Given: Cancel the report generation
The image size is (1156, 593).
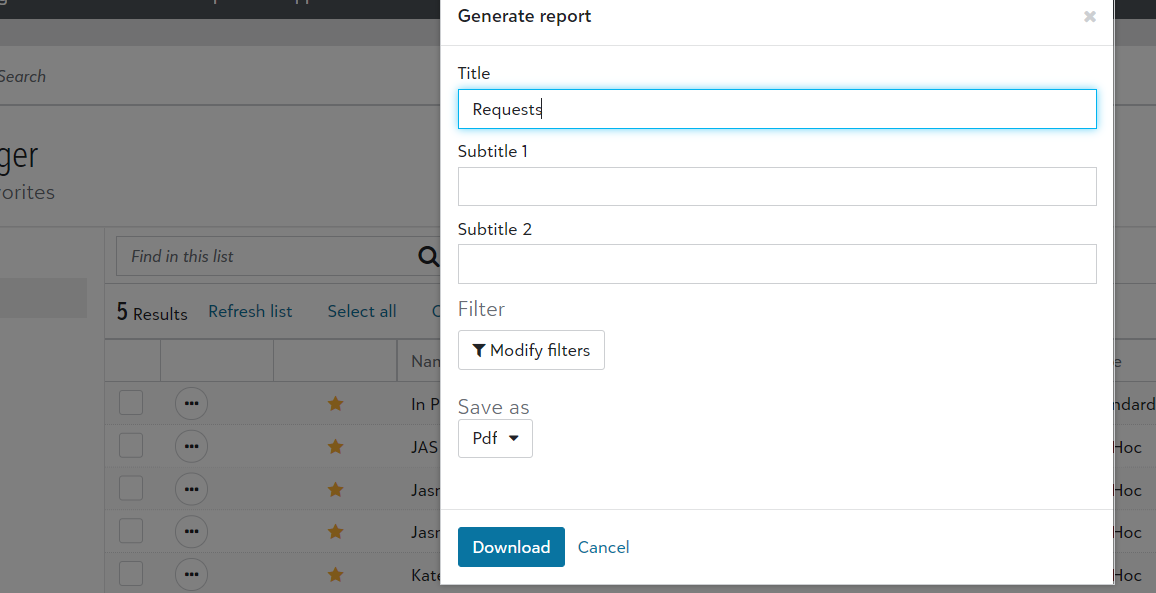Looking at the screenshot, I should pyautogui.click(x=603, y=547).
